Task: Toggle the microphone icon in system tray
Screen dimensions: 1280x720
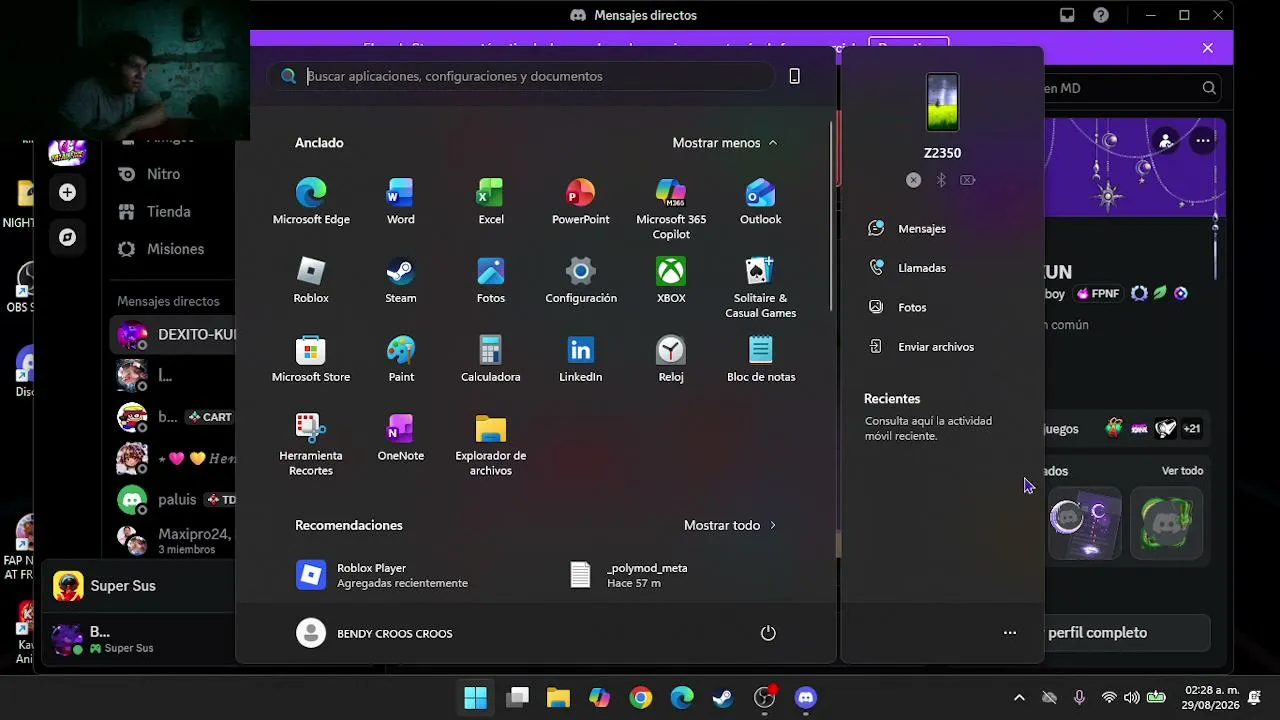Action: 1079,698
